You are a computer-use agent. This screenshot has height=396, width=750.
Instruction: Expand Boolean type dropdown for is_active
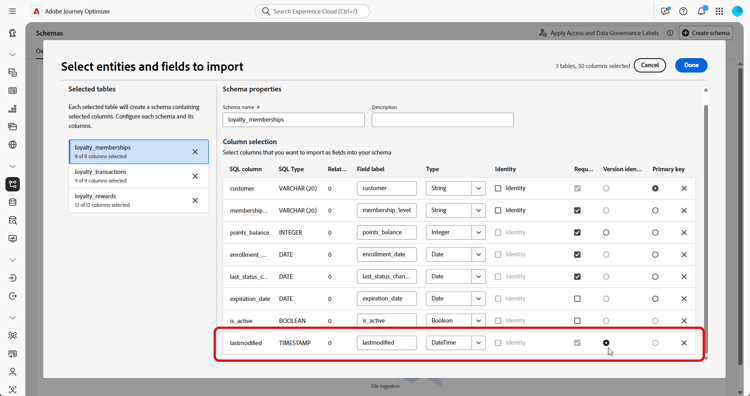(x=478, y=320)
